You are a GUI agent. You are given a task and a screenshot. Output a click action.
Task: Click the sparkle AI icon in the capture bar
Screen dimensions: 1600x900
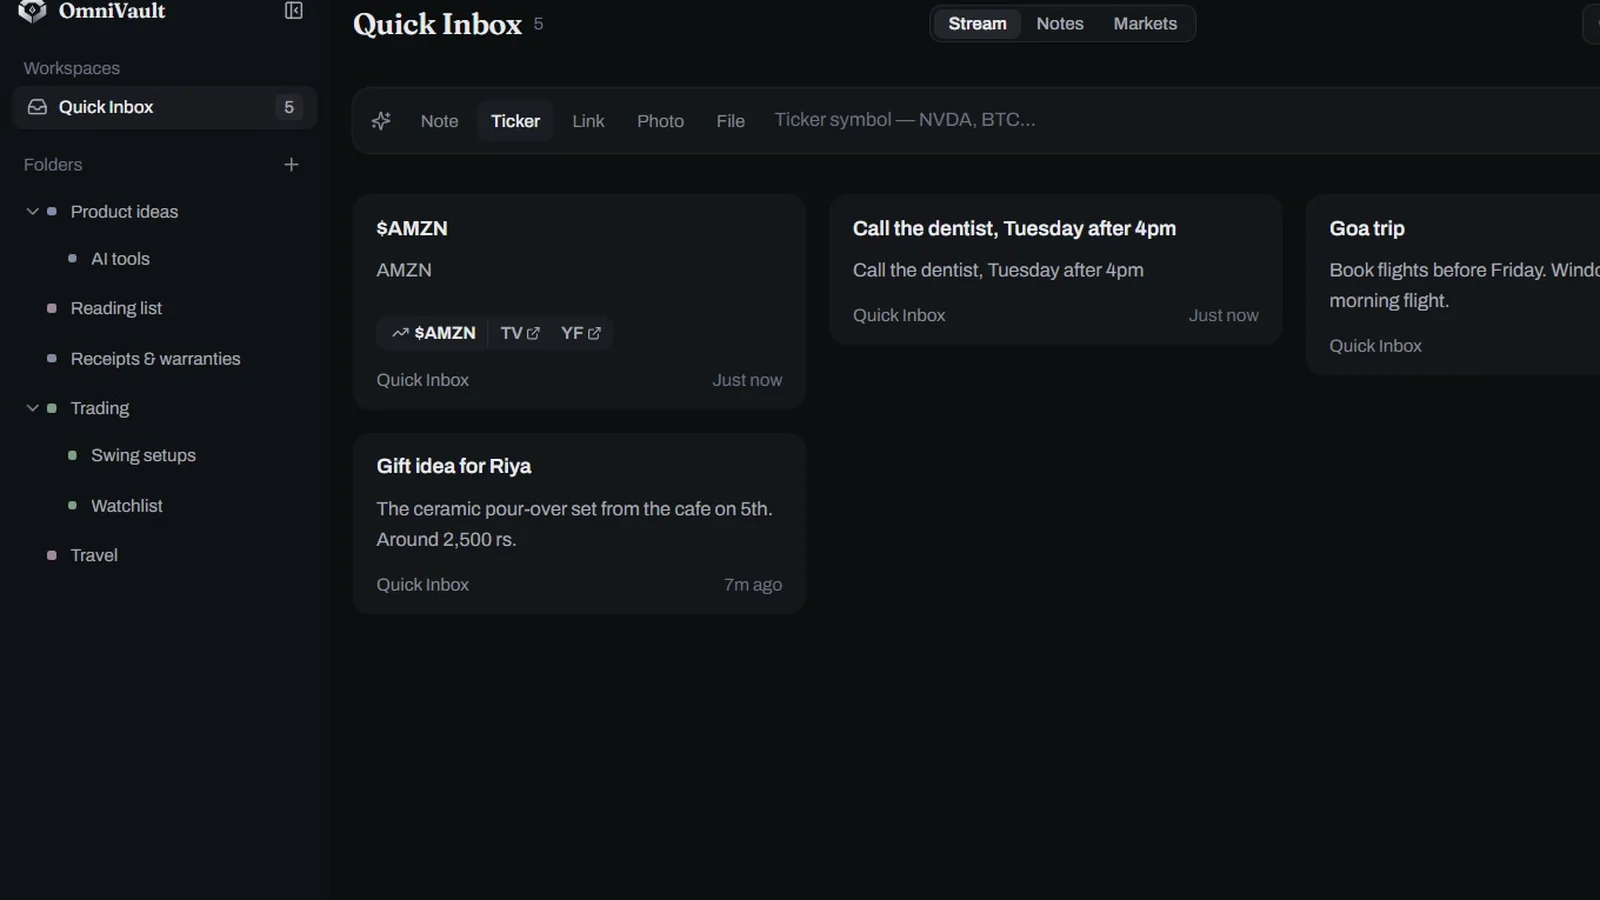(381, 121)
